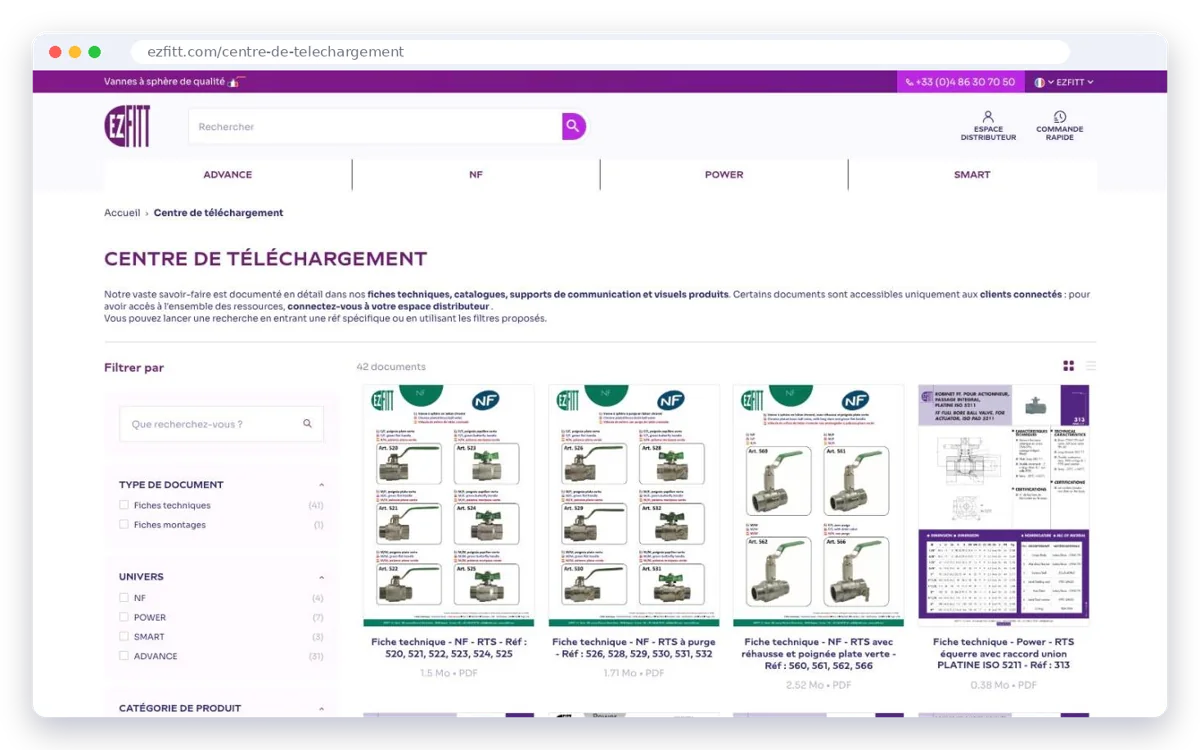Open ADVANCE menu tab
This screenshot has height=750, width=1200.
[x=228, y=174]
